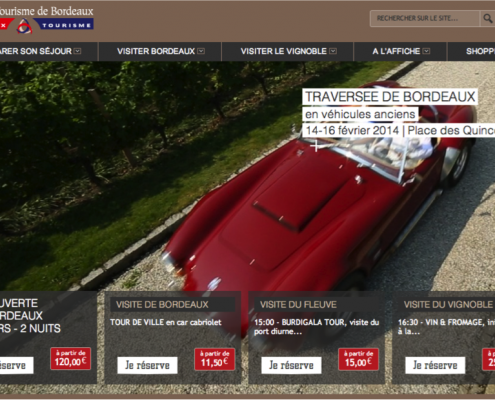Open the Bordeaux Tourisme logo link

tap(47, 20)
